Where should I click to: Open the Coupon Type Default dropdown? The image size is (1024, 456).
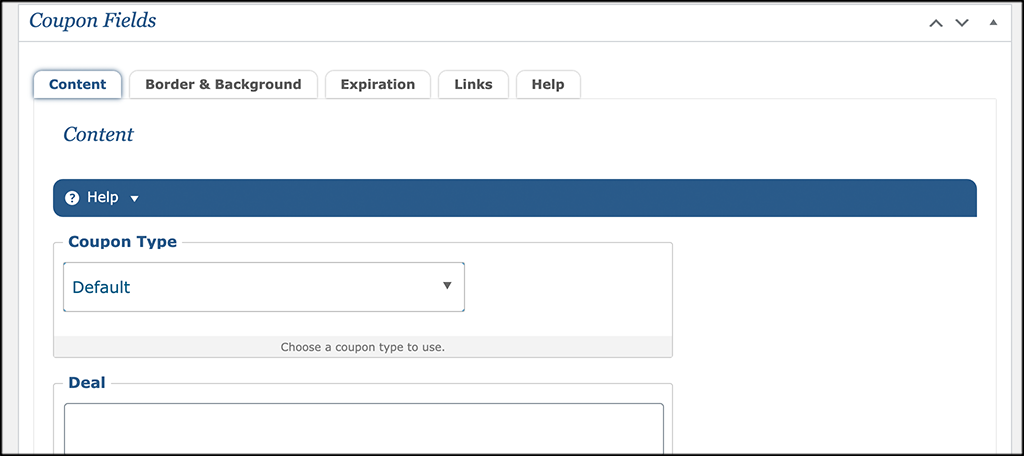[264, 287]
